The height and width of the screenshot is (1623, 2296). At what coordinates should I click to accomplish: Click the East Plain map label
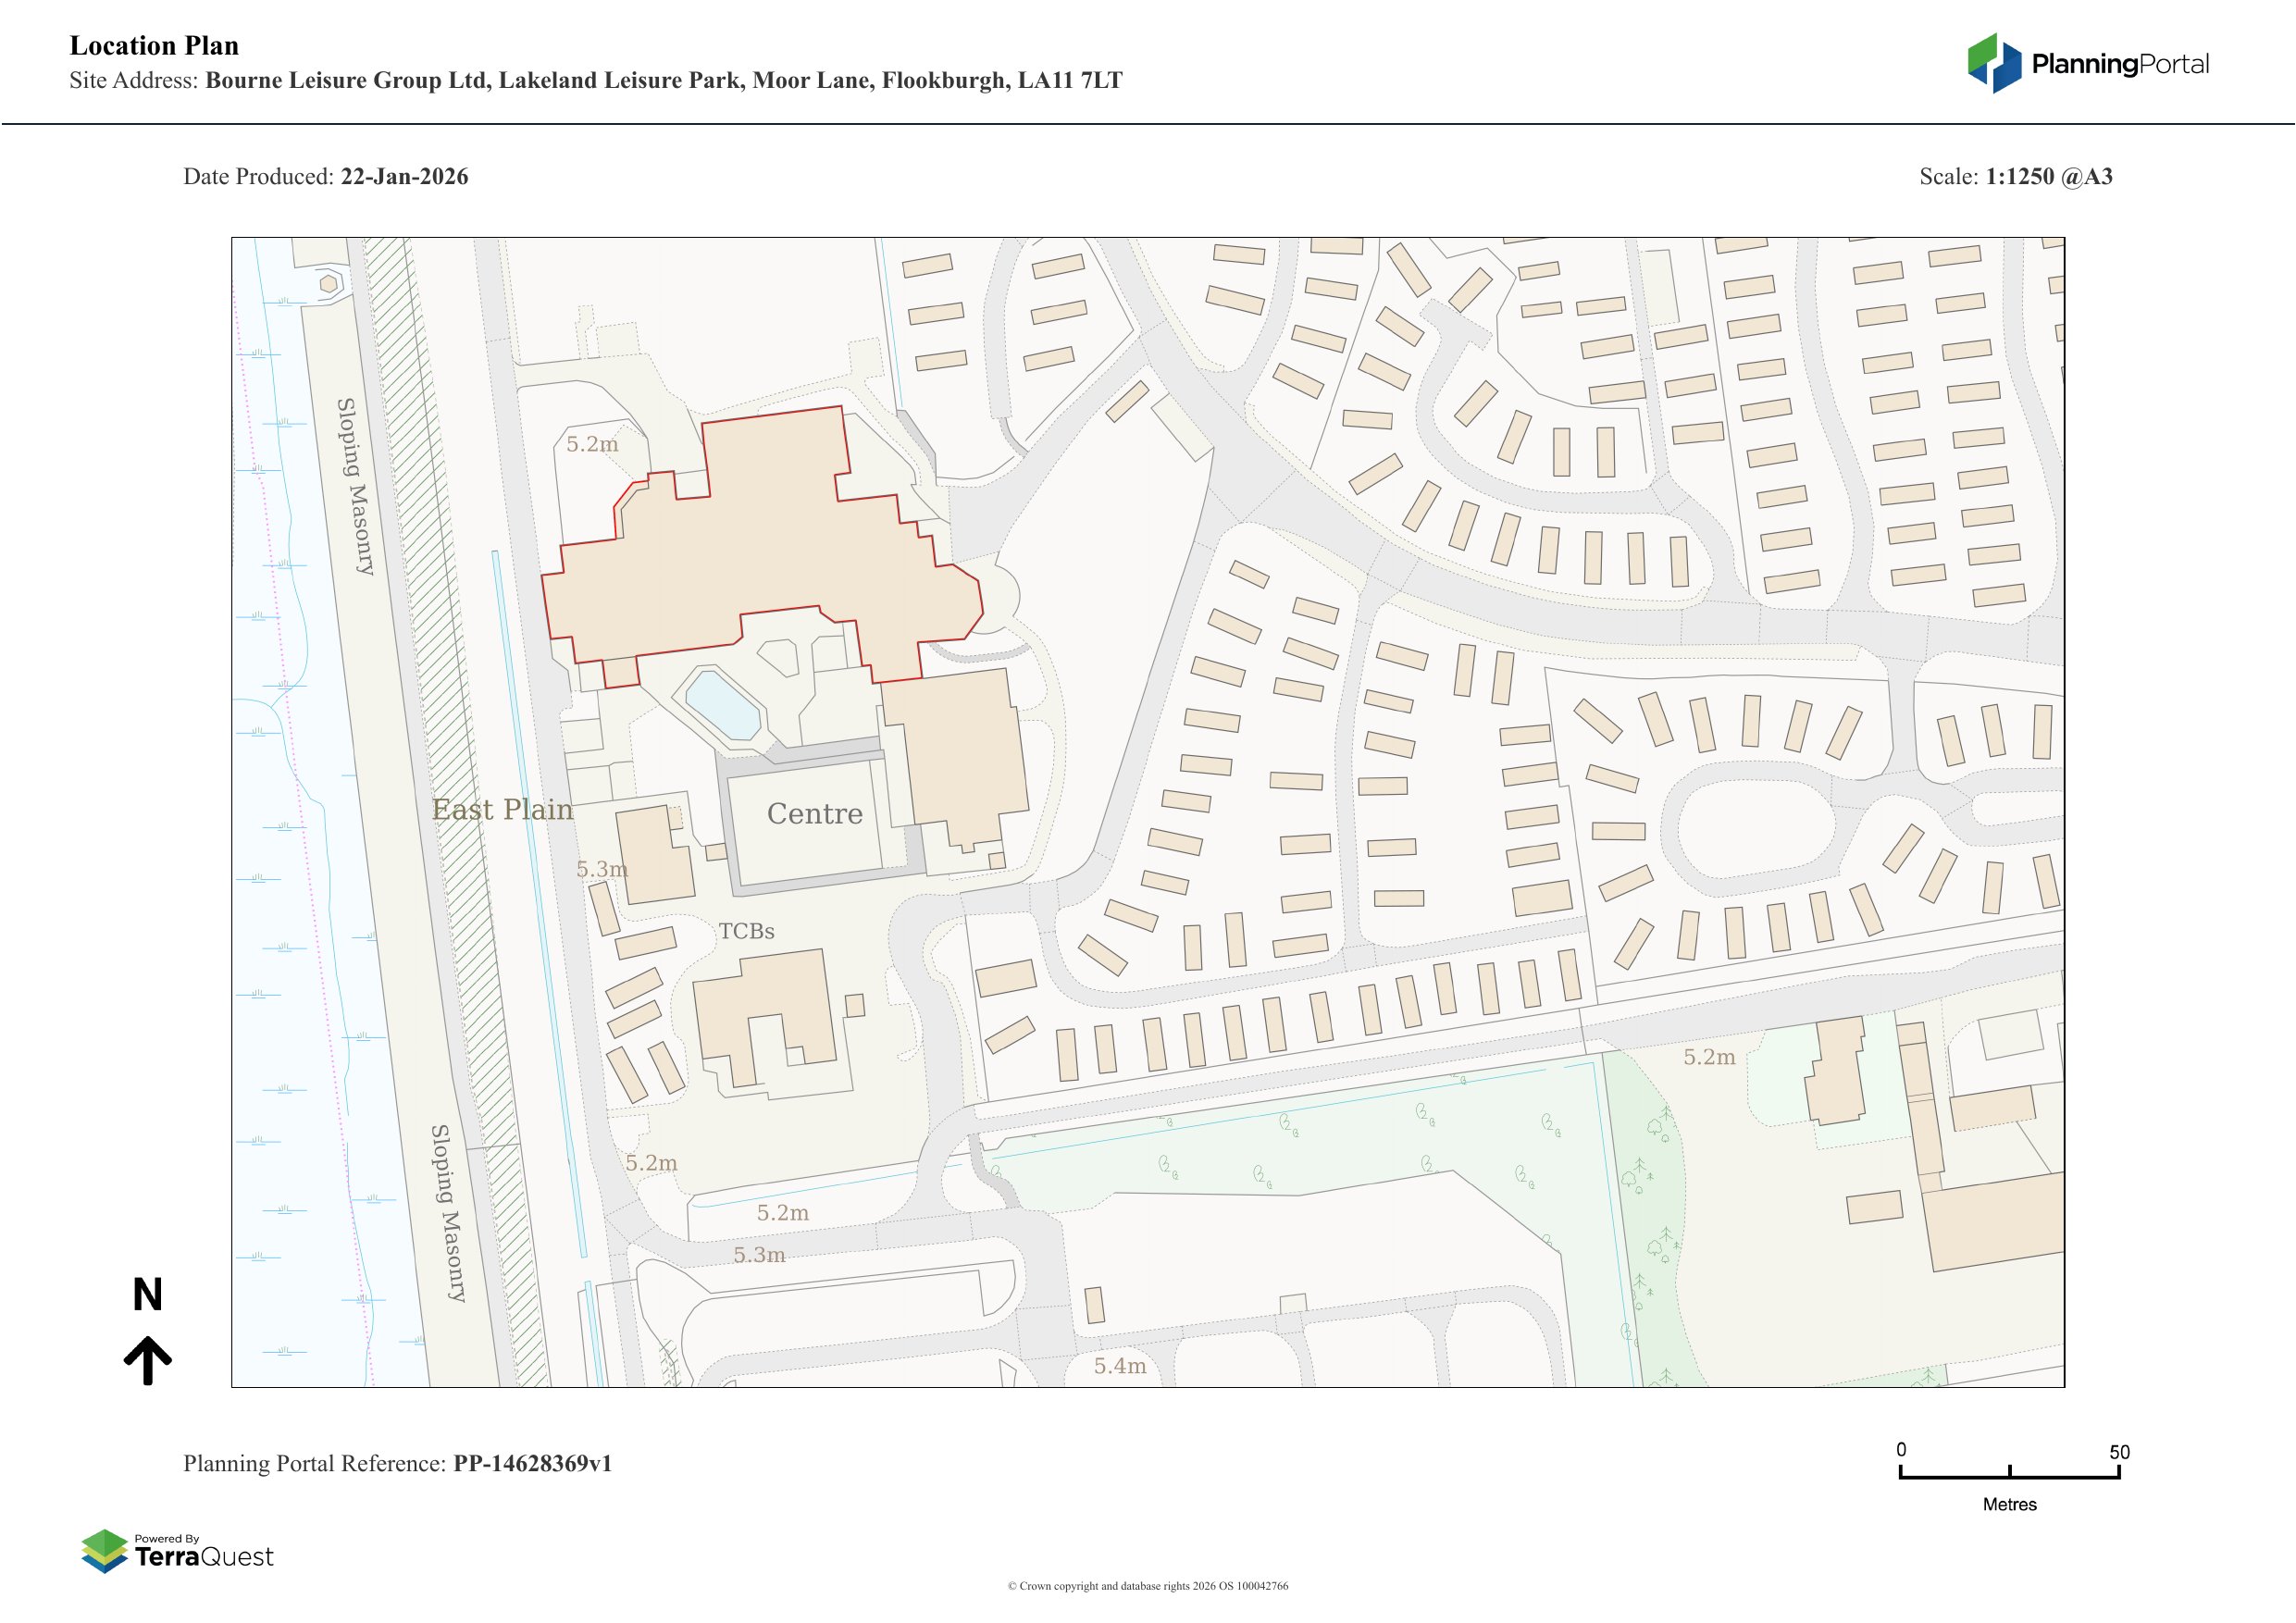pos(502,810)
